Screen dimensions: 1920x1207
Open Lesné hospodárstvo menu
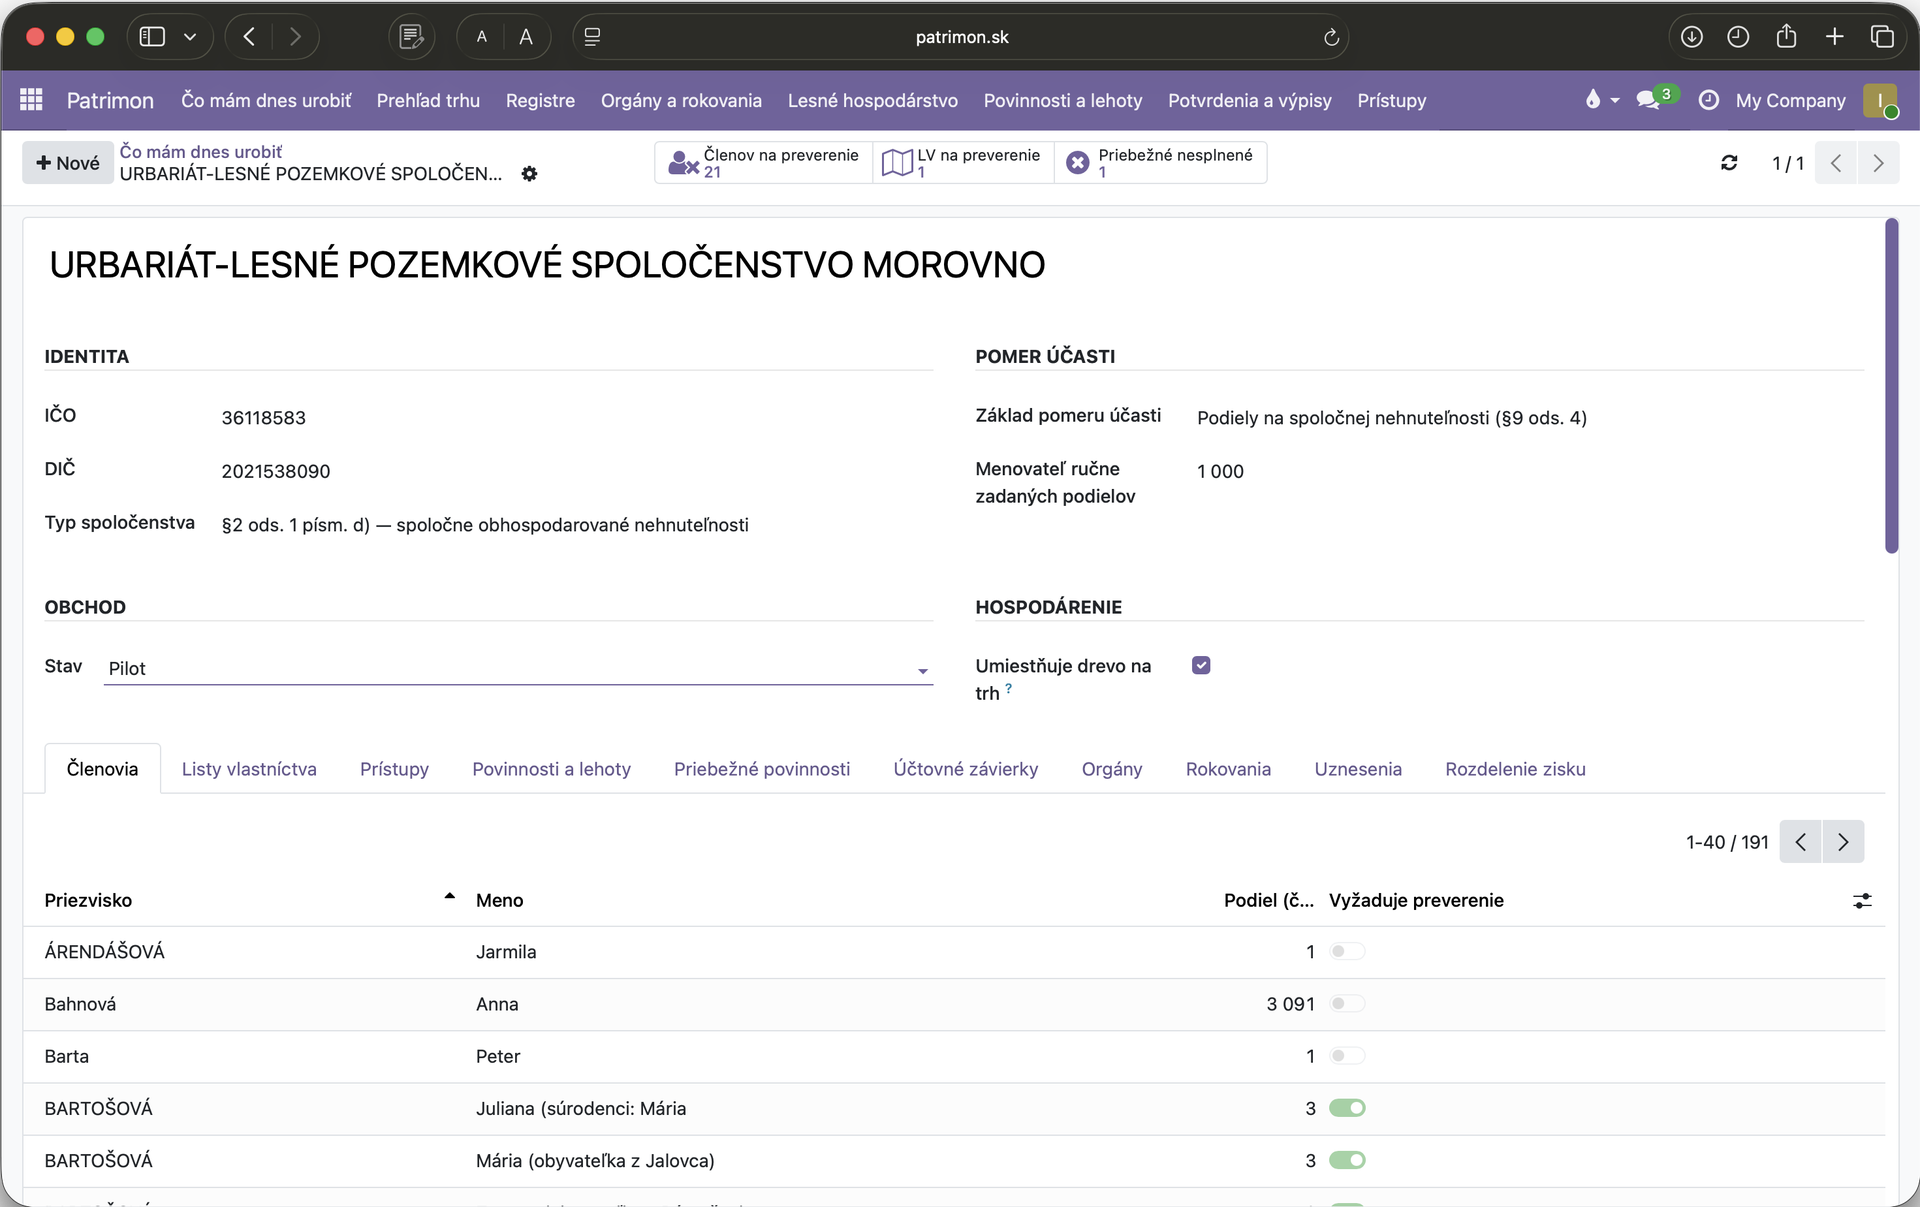(872, 100)
